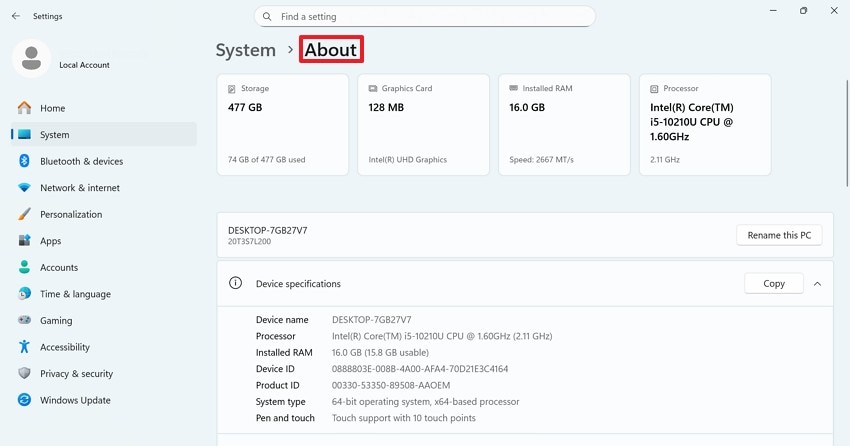Copy the device specifications
This screenshot has height=446, width=850.
coord(774,284)
